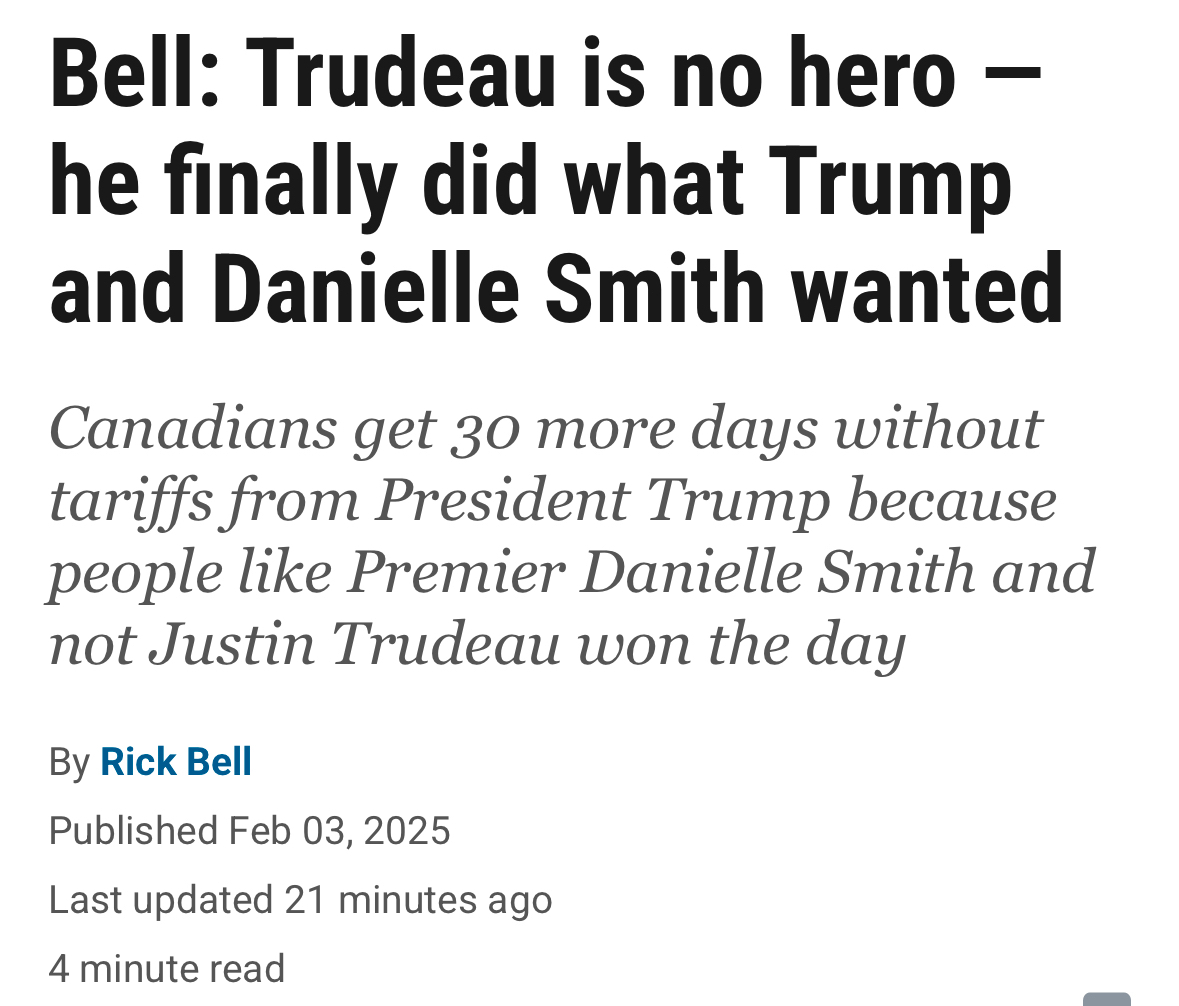The width and height of the screenshot is (1179, 1006).
Task: Click 'President Trump' in the subheadline
Action: [x=602, y=500]
